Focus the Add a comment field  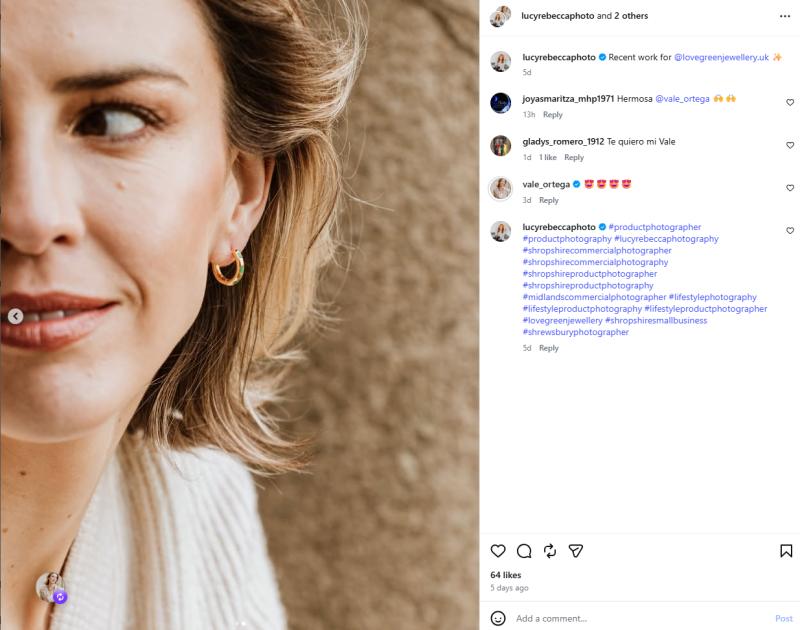[x=640, y=618]
